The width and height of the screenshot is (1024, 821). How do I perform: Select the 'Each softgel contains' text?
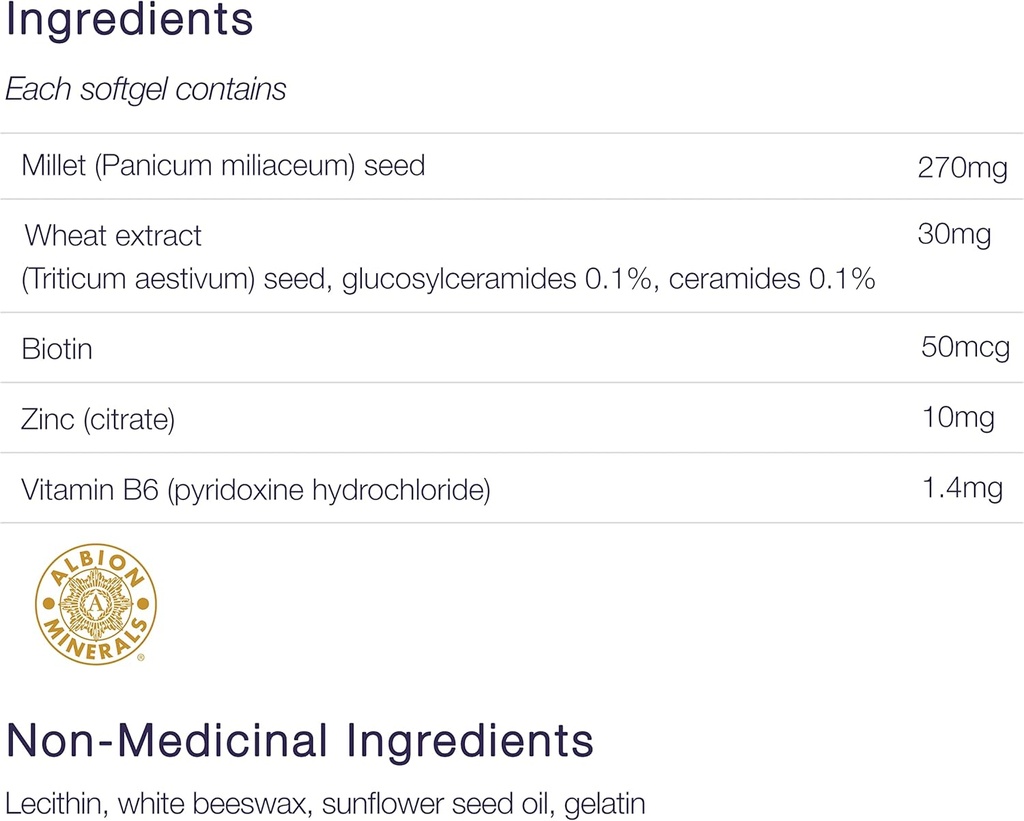(146, 89)
